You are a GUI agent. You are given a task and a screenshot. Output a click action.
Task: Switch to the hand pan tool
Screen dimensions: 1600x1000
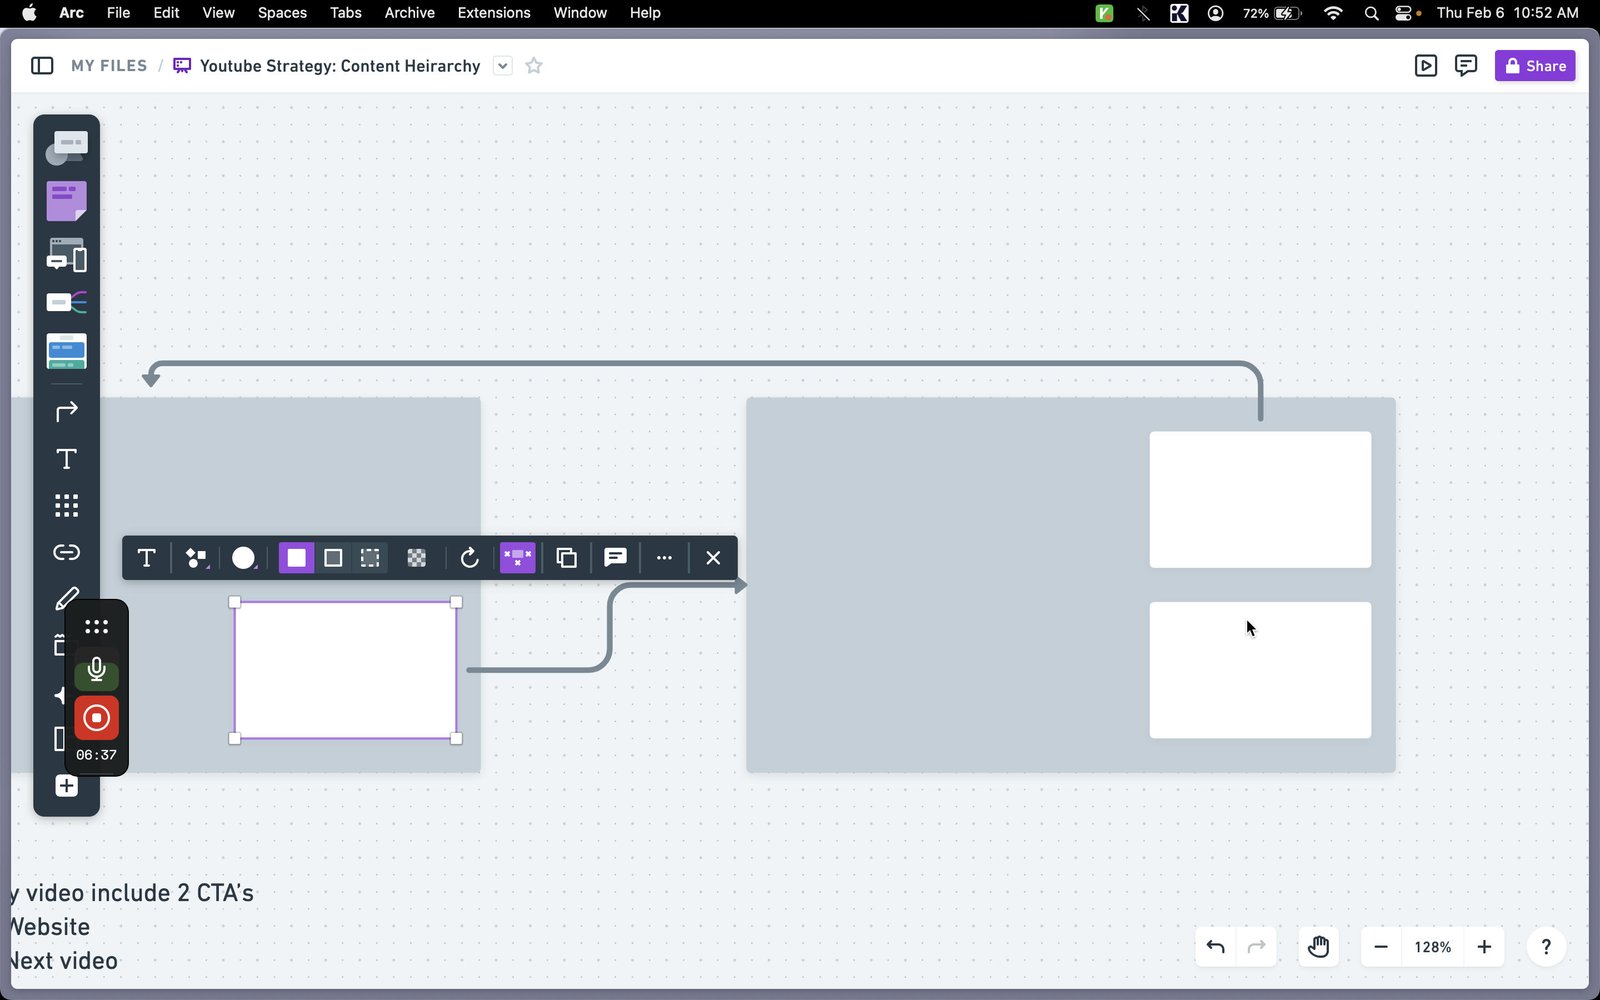point(1319,947)
